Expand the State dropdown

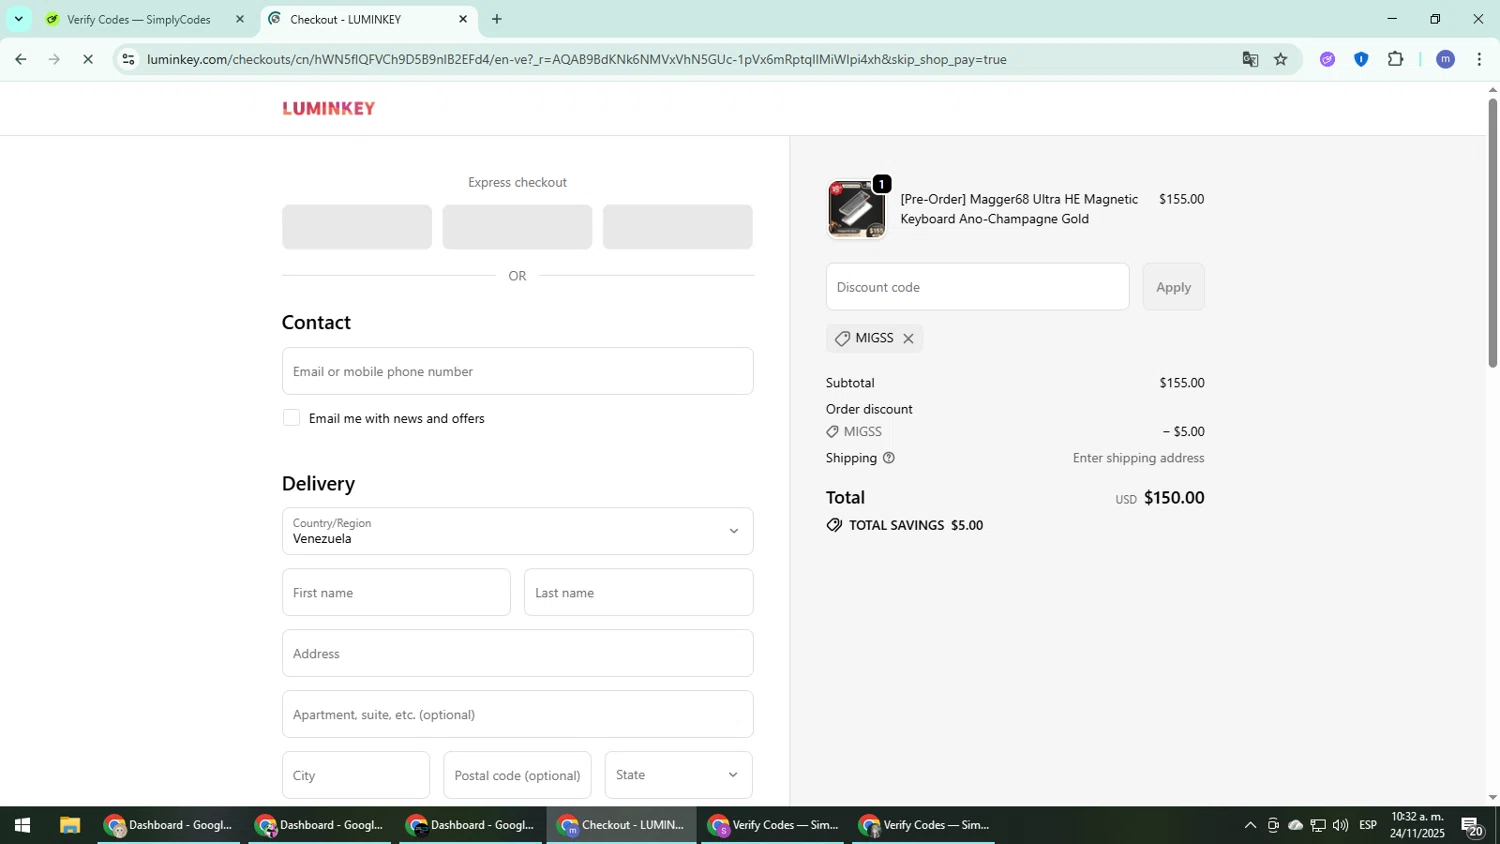point(678,775)
